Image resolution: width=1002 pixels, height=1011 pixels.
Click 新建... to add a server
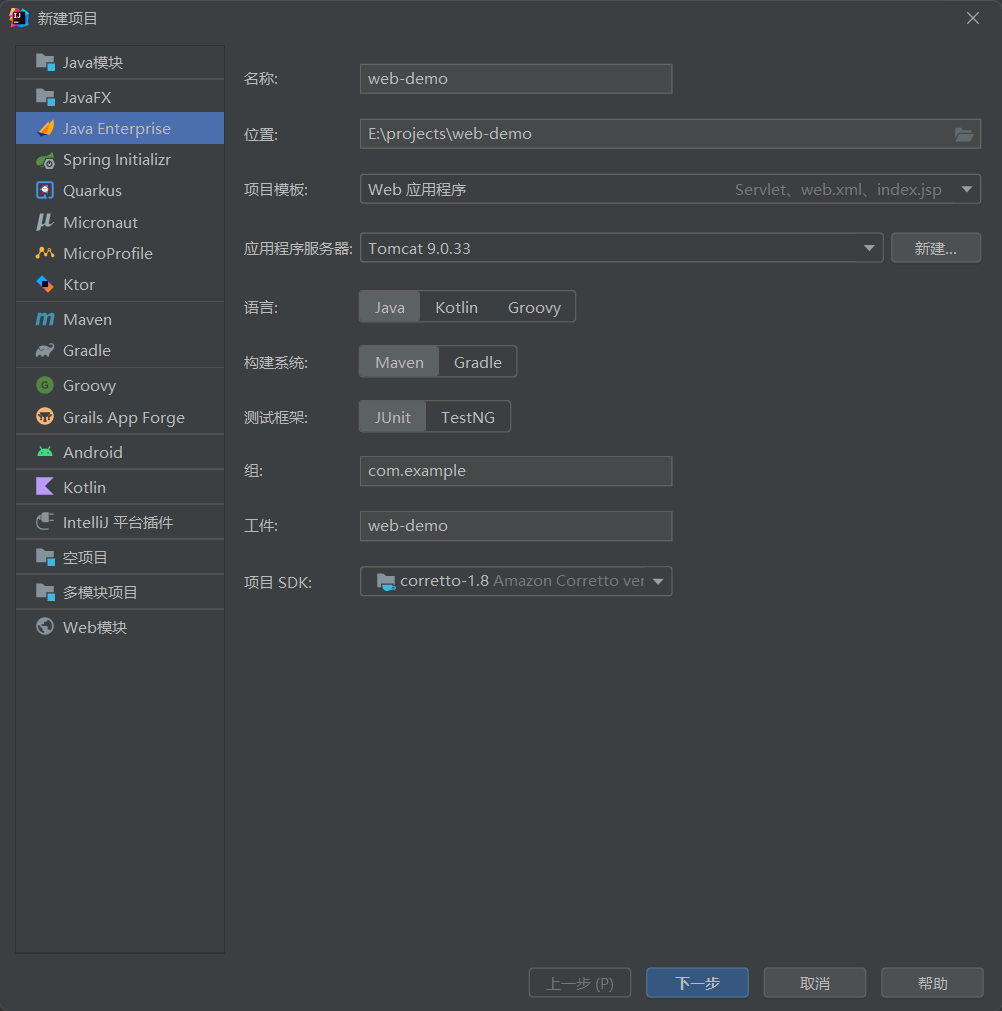click(x=936, y=248)
